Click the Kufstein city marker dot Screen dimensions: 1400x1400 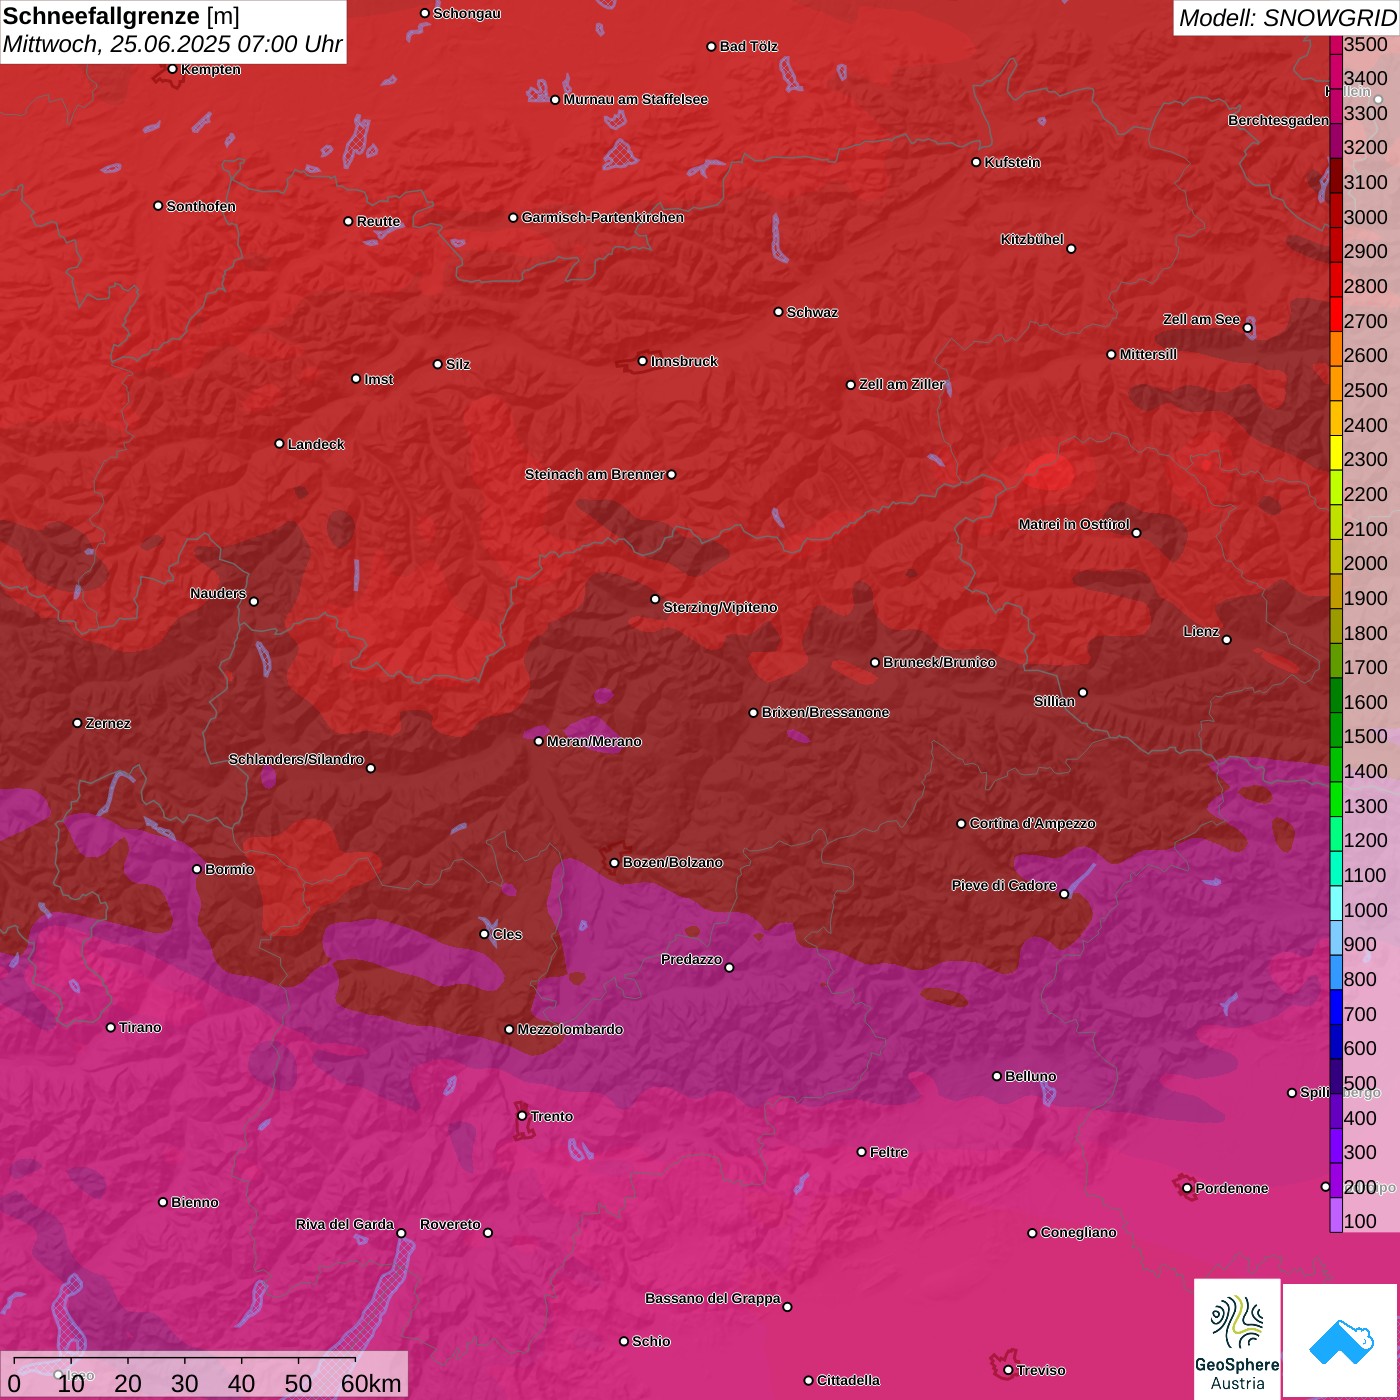(977, 162)
